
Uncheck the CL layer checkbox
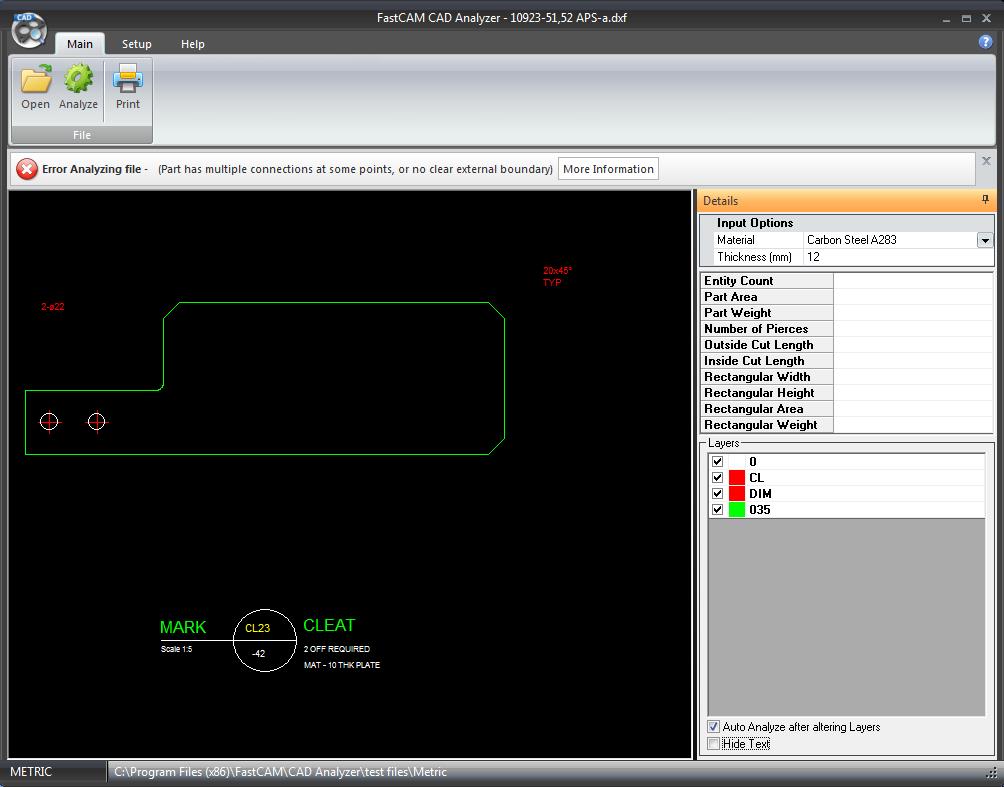(x=717, y=477)
